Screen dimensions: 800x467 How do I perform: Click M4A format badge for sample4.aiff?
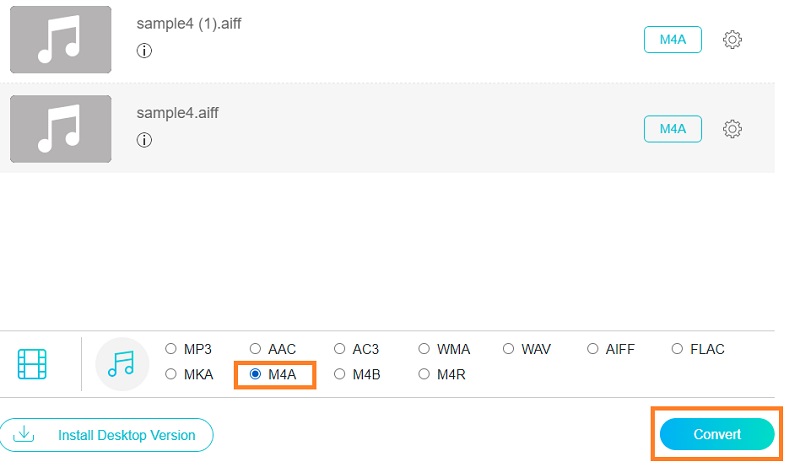[672, 129]
